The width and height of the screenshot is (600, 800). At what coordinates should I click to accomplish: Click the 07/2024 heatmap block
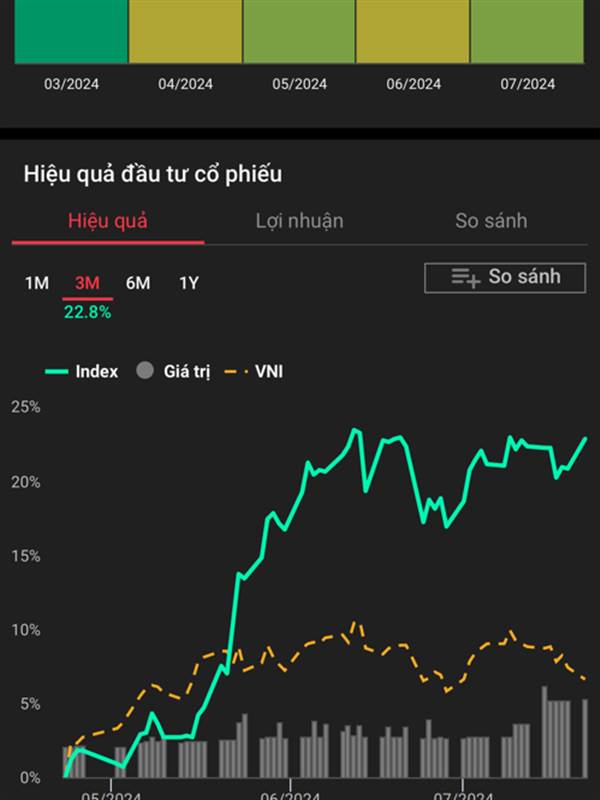pyautogui.click(x=527, y=32)
